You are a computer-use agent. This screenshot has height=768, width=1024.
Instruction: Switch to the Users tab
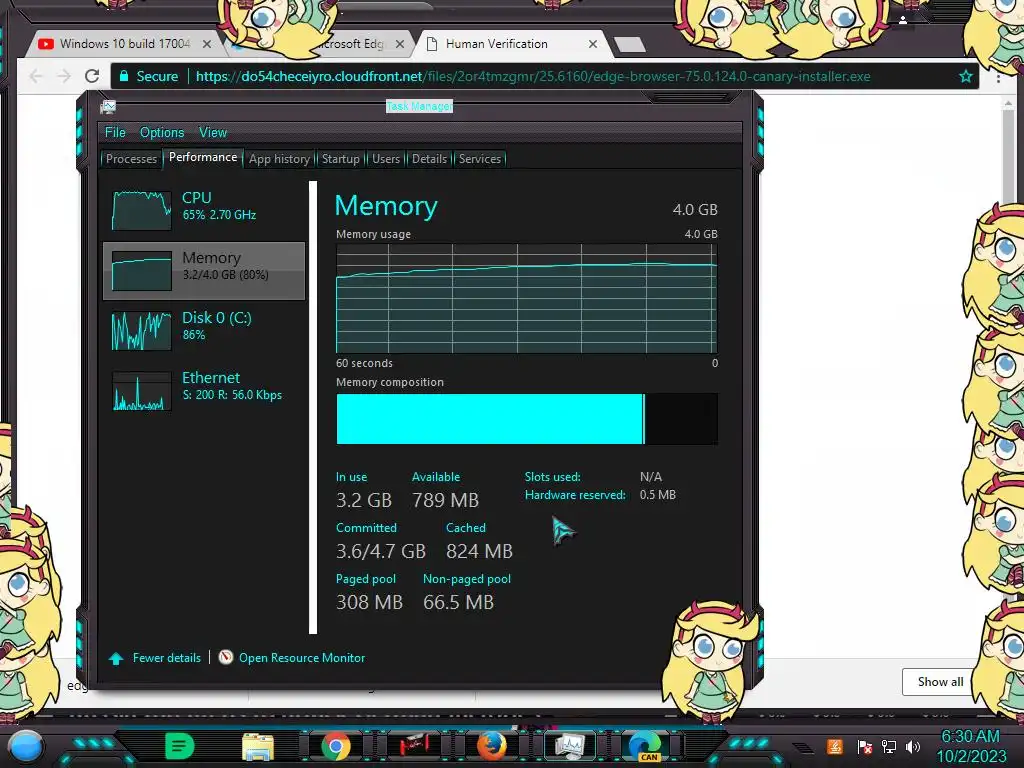point(386,159)
